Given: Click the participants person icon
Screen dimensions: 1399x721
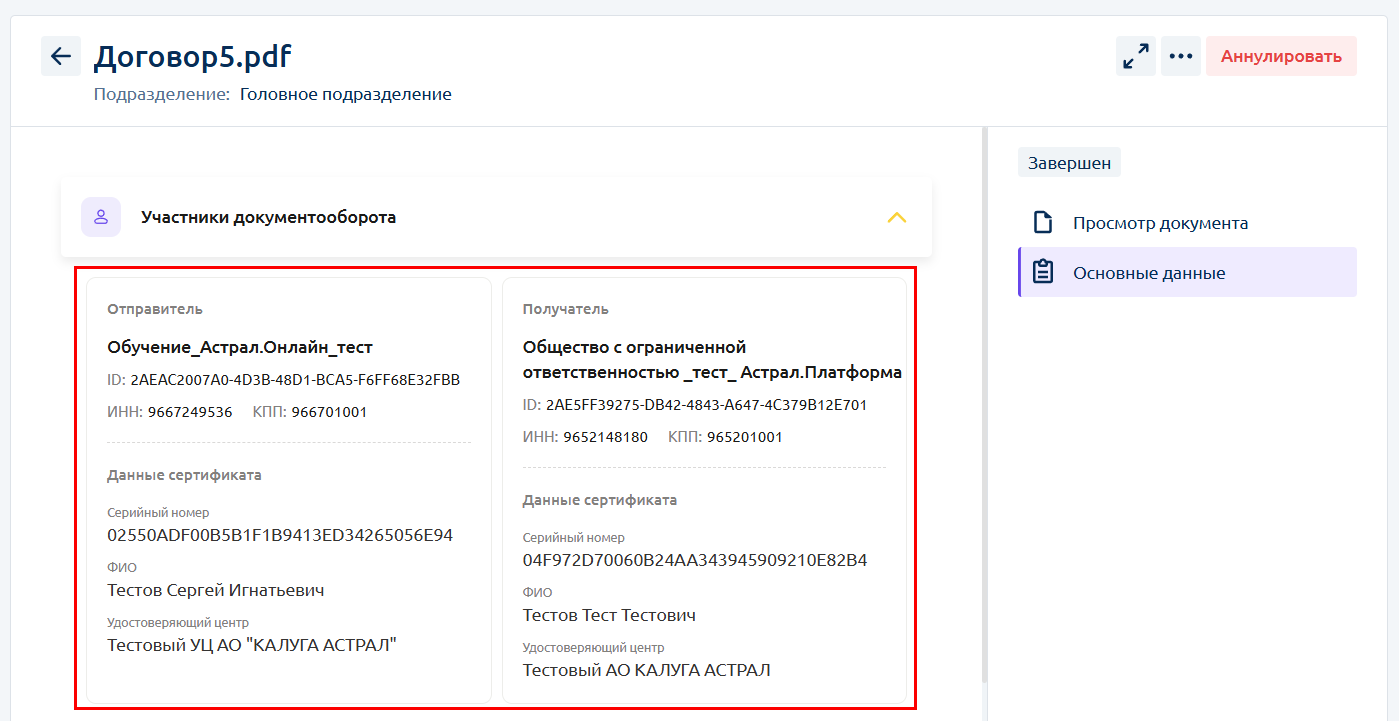Looking at the screenshot, I should coord(101,217).
